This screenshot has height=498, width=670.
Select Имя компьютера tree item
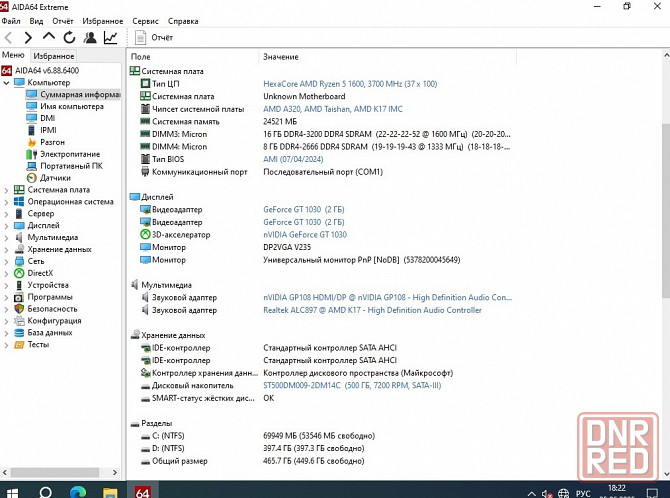(65, 106)
